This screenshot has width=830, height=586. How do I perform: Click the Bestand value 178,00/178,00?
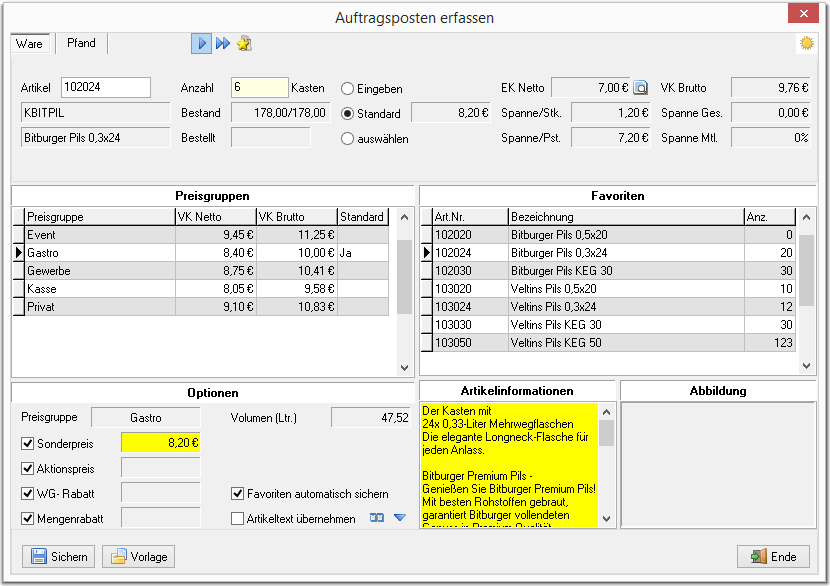281,113
